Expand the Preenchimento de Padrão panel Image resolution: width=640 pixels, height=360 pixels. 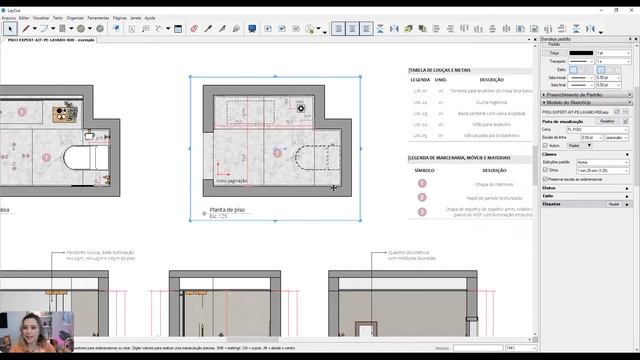[x=587, y=95]
